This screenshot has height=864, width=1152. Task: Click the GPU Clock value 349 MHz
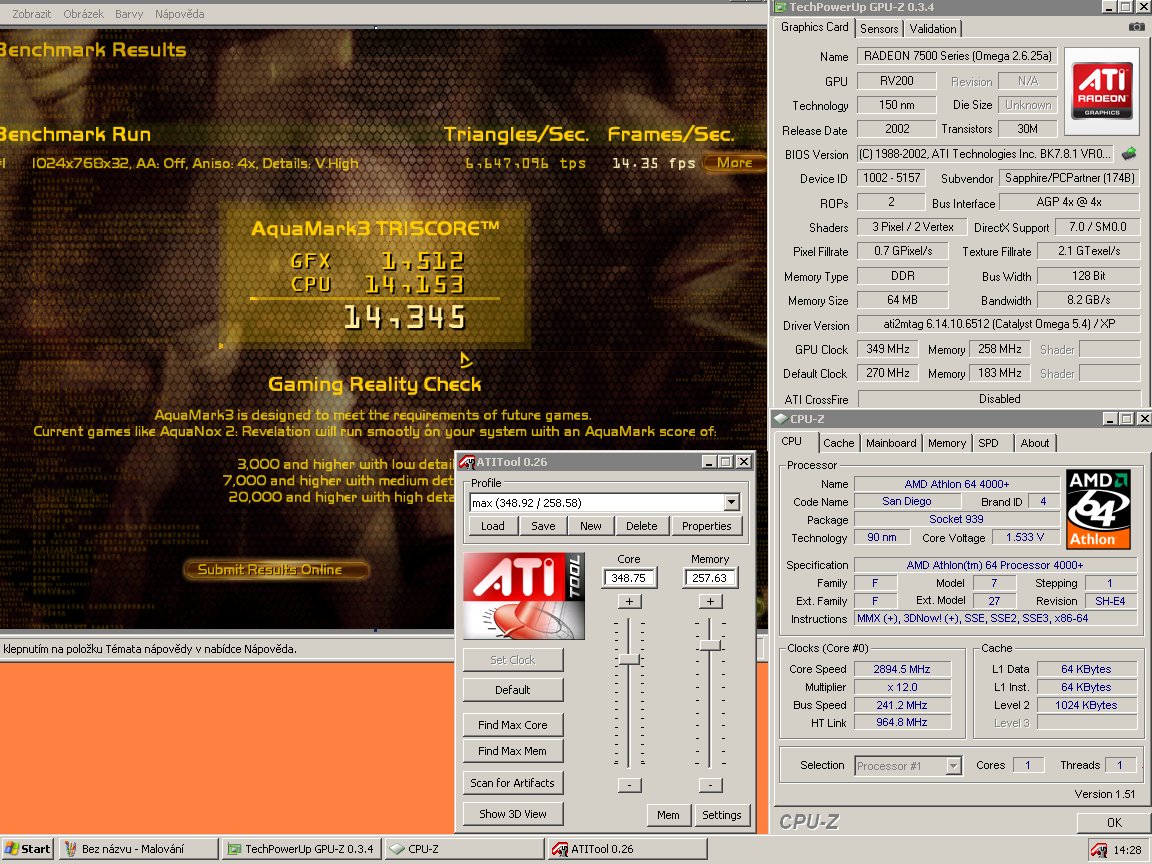[x=888, y=349]
